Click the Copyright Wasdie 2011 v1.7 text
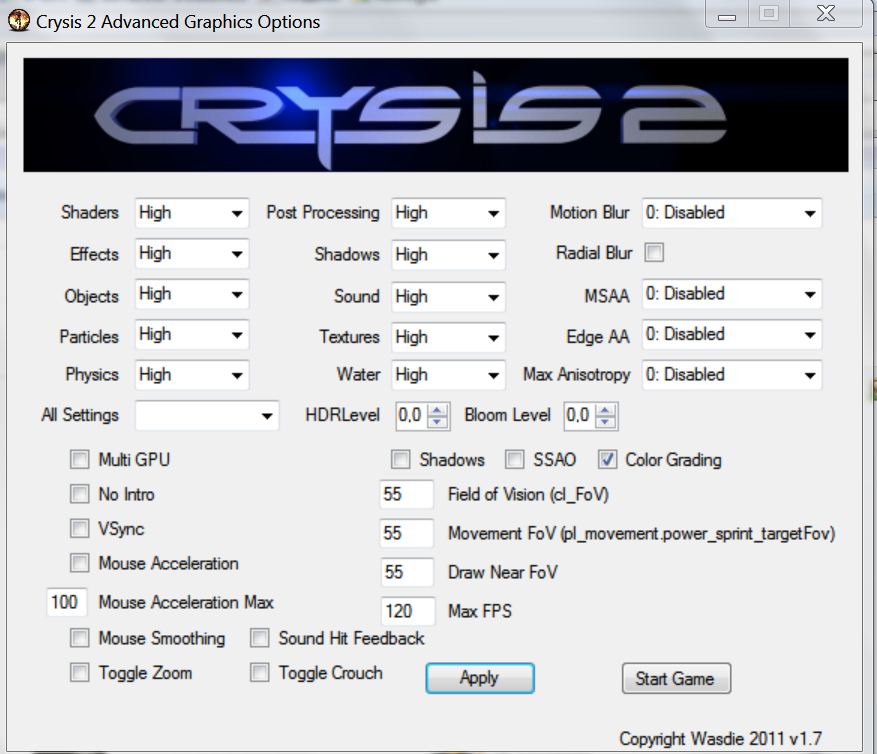Viewport: 877px width, 754px height. (x=720, y=739)
